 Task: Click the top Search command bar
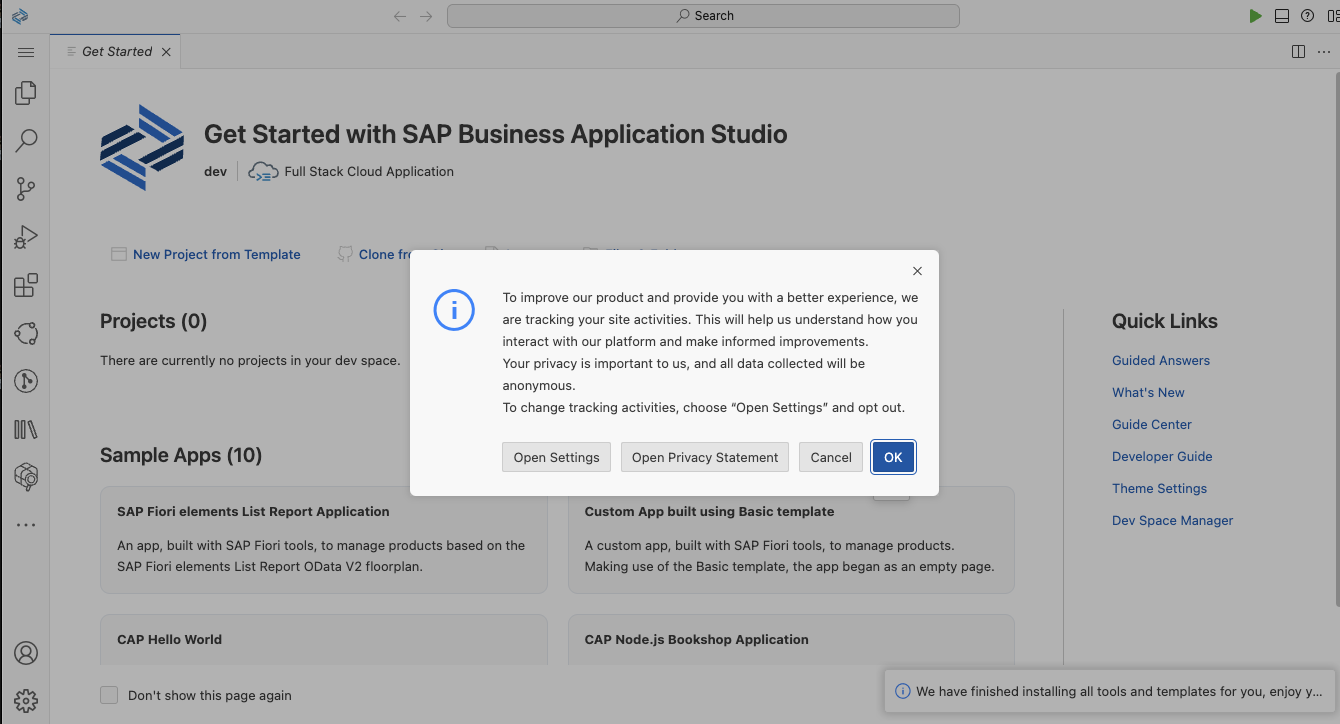703,16
